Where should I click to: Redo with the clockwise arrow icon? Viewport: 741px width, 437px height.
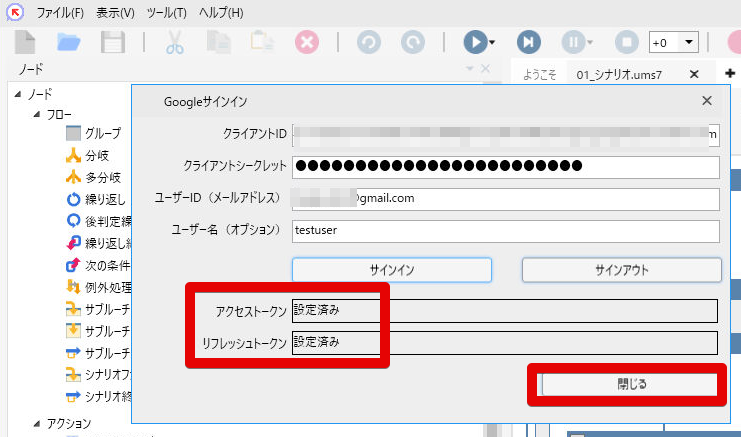[413, 42]
